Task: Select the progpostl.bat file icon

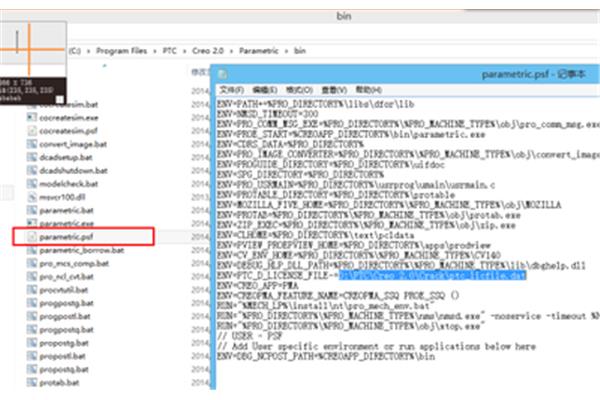Action: point(32,316)
